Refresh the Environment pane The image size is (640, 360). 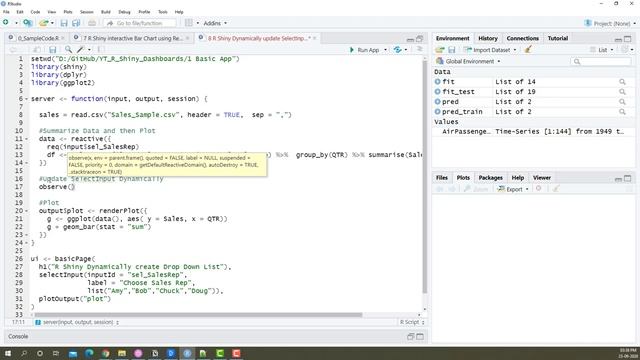[624, 49]
